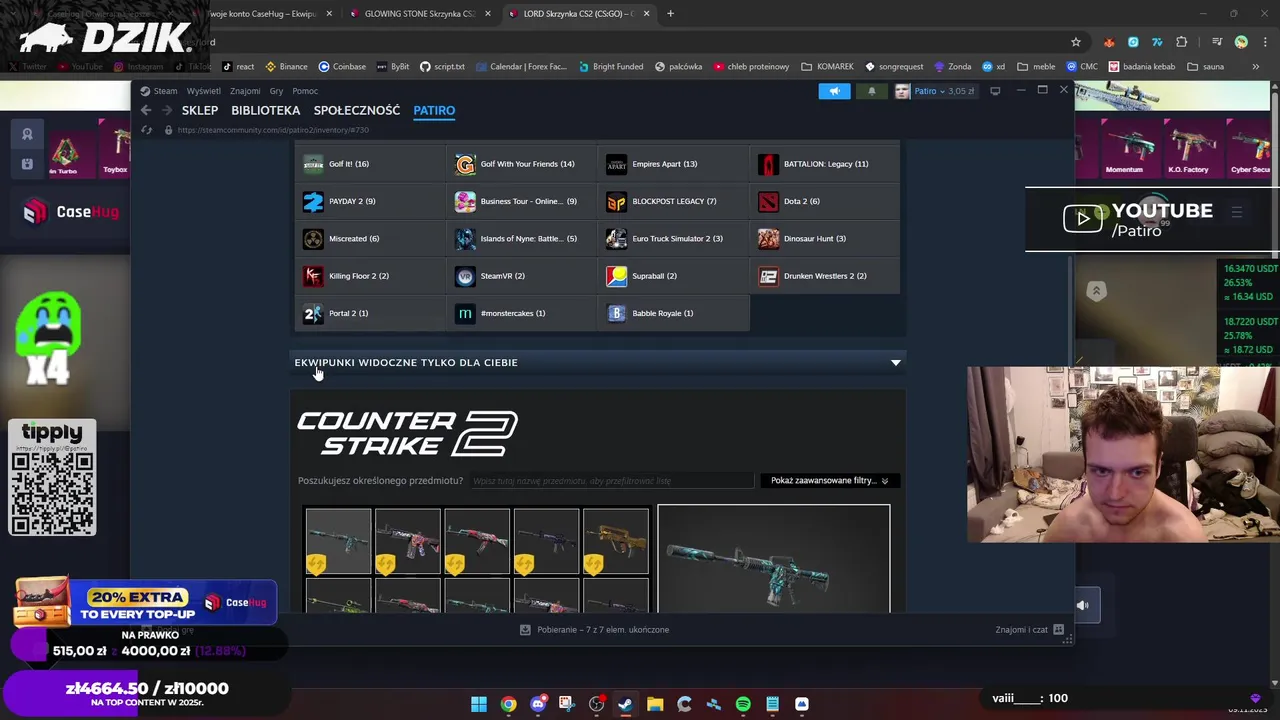Select Dinosaur Hunt (3) inventory
1280x720 pixels.
pos(826,239)
